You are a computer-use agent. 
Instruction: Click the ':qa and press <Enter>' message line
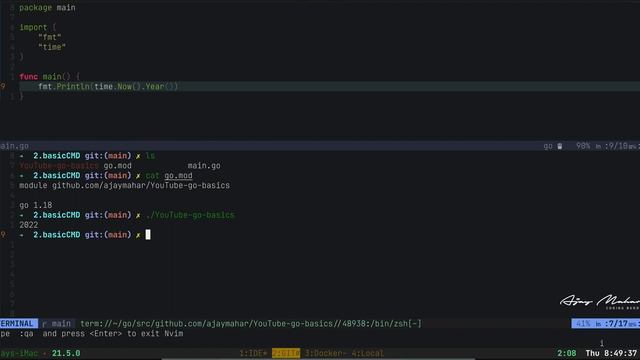(91, 333)
